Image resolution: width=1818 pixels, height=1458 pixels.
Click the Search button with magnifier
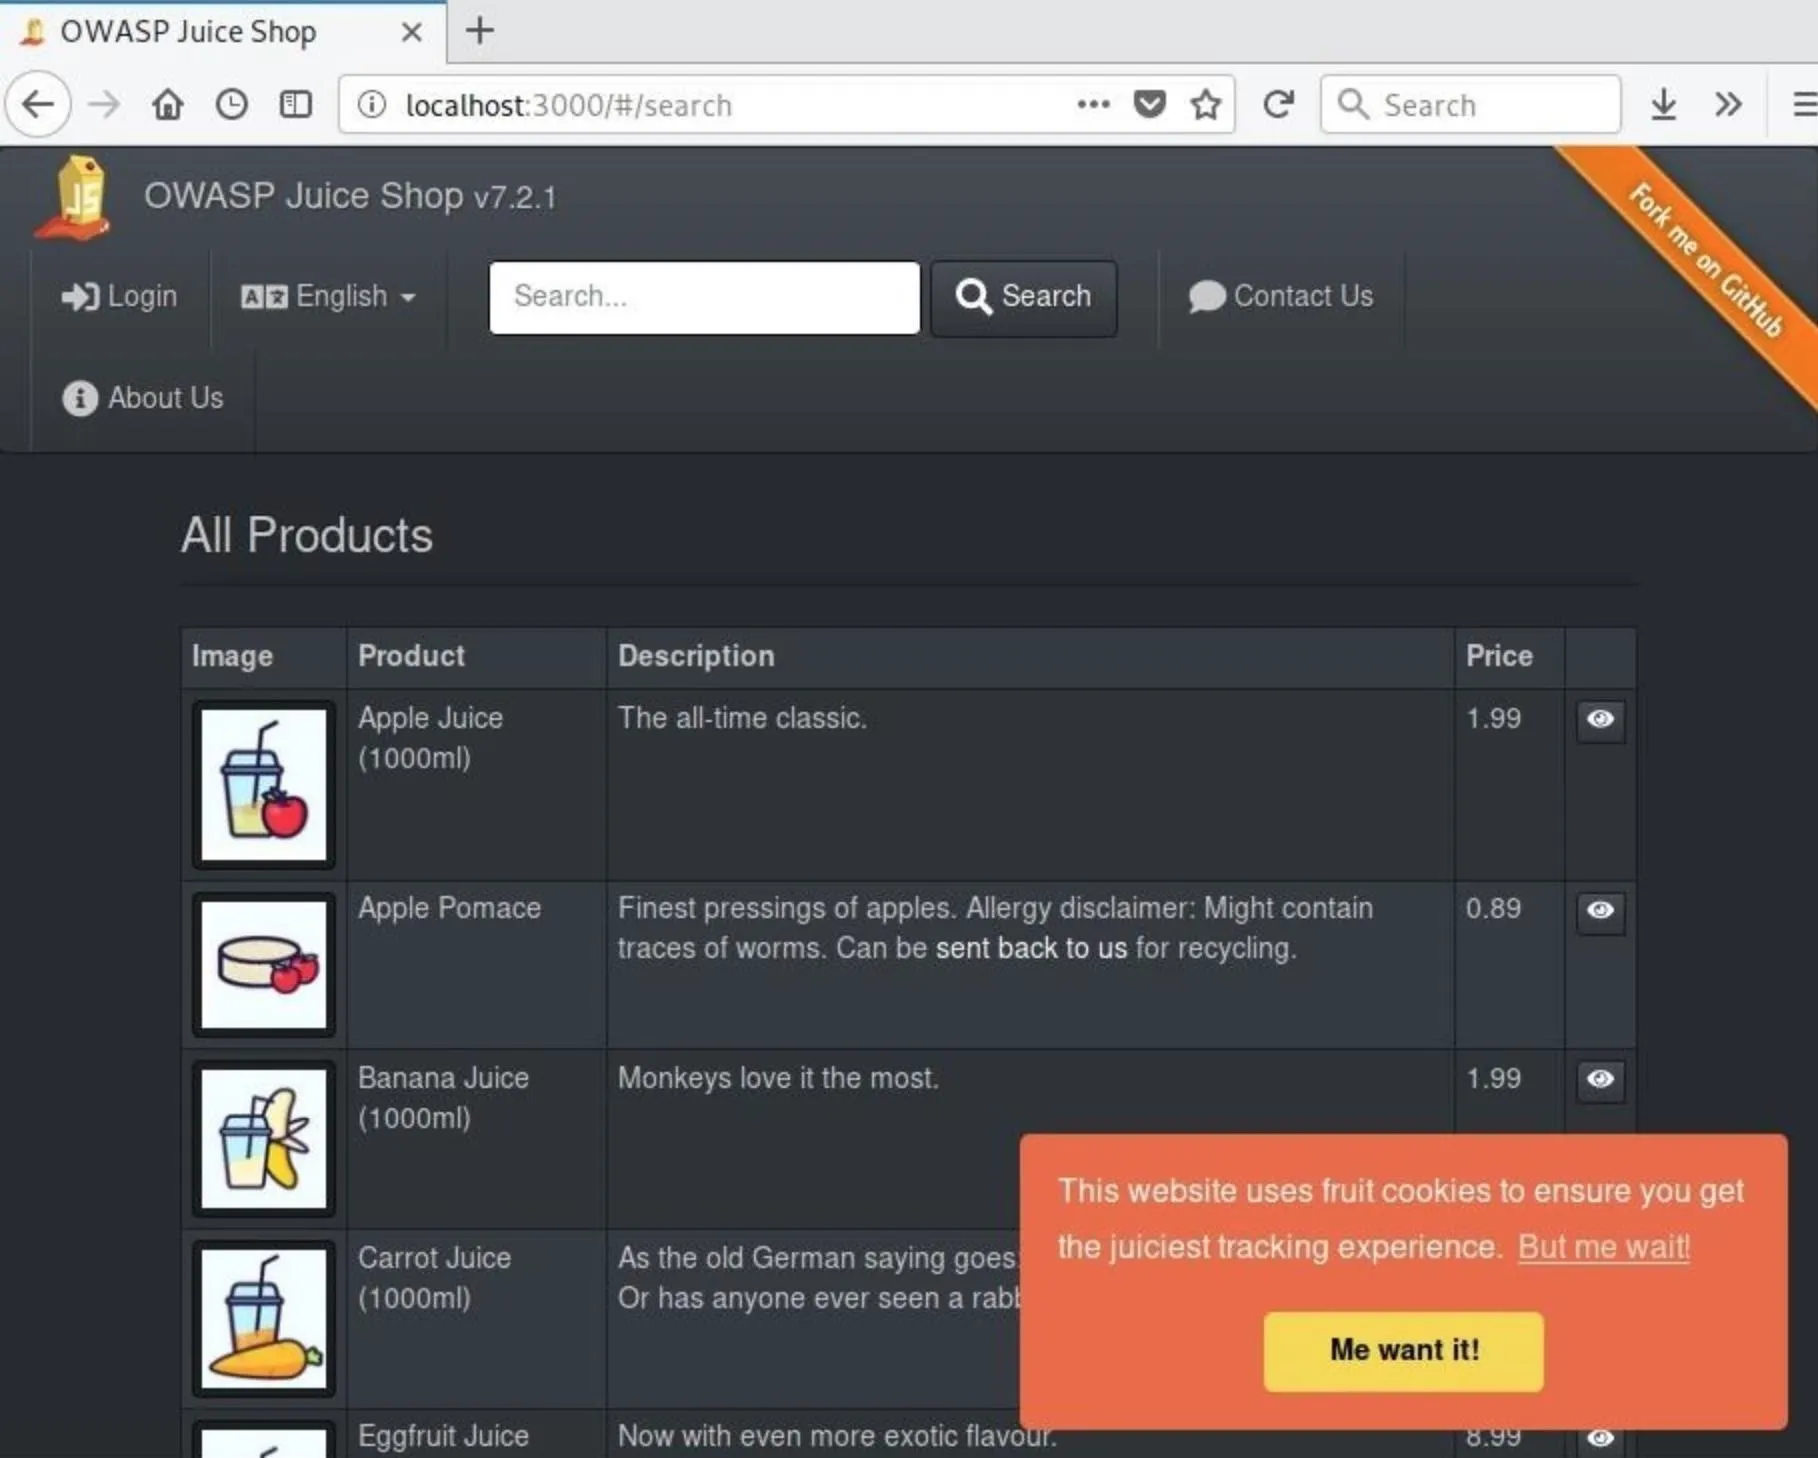click(x=1024, y=297)
